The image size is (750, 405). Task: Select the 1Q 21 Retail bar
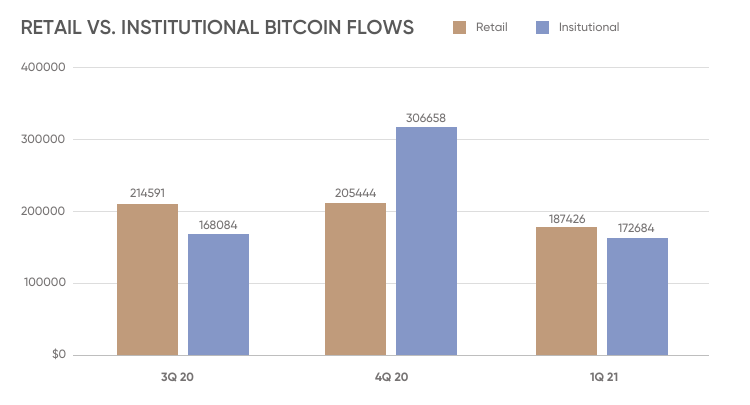[566, 291]
